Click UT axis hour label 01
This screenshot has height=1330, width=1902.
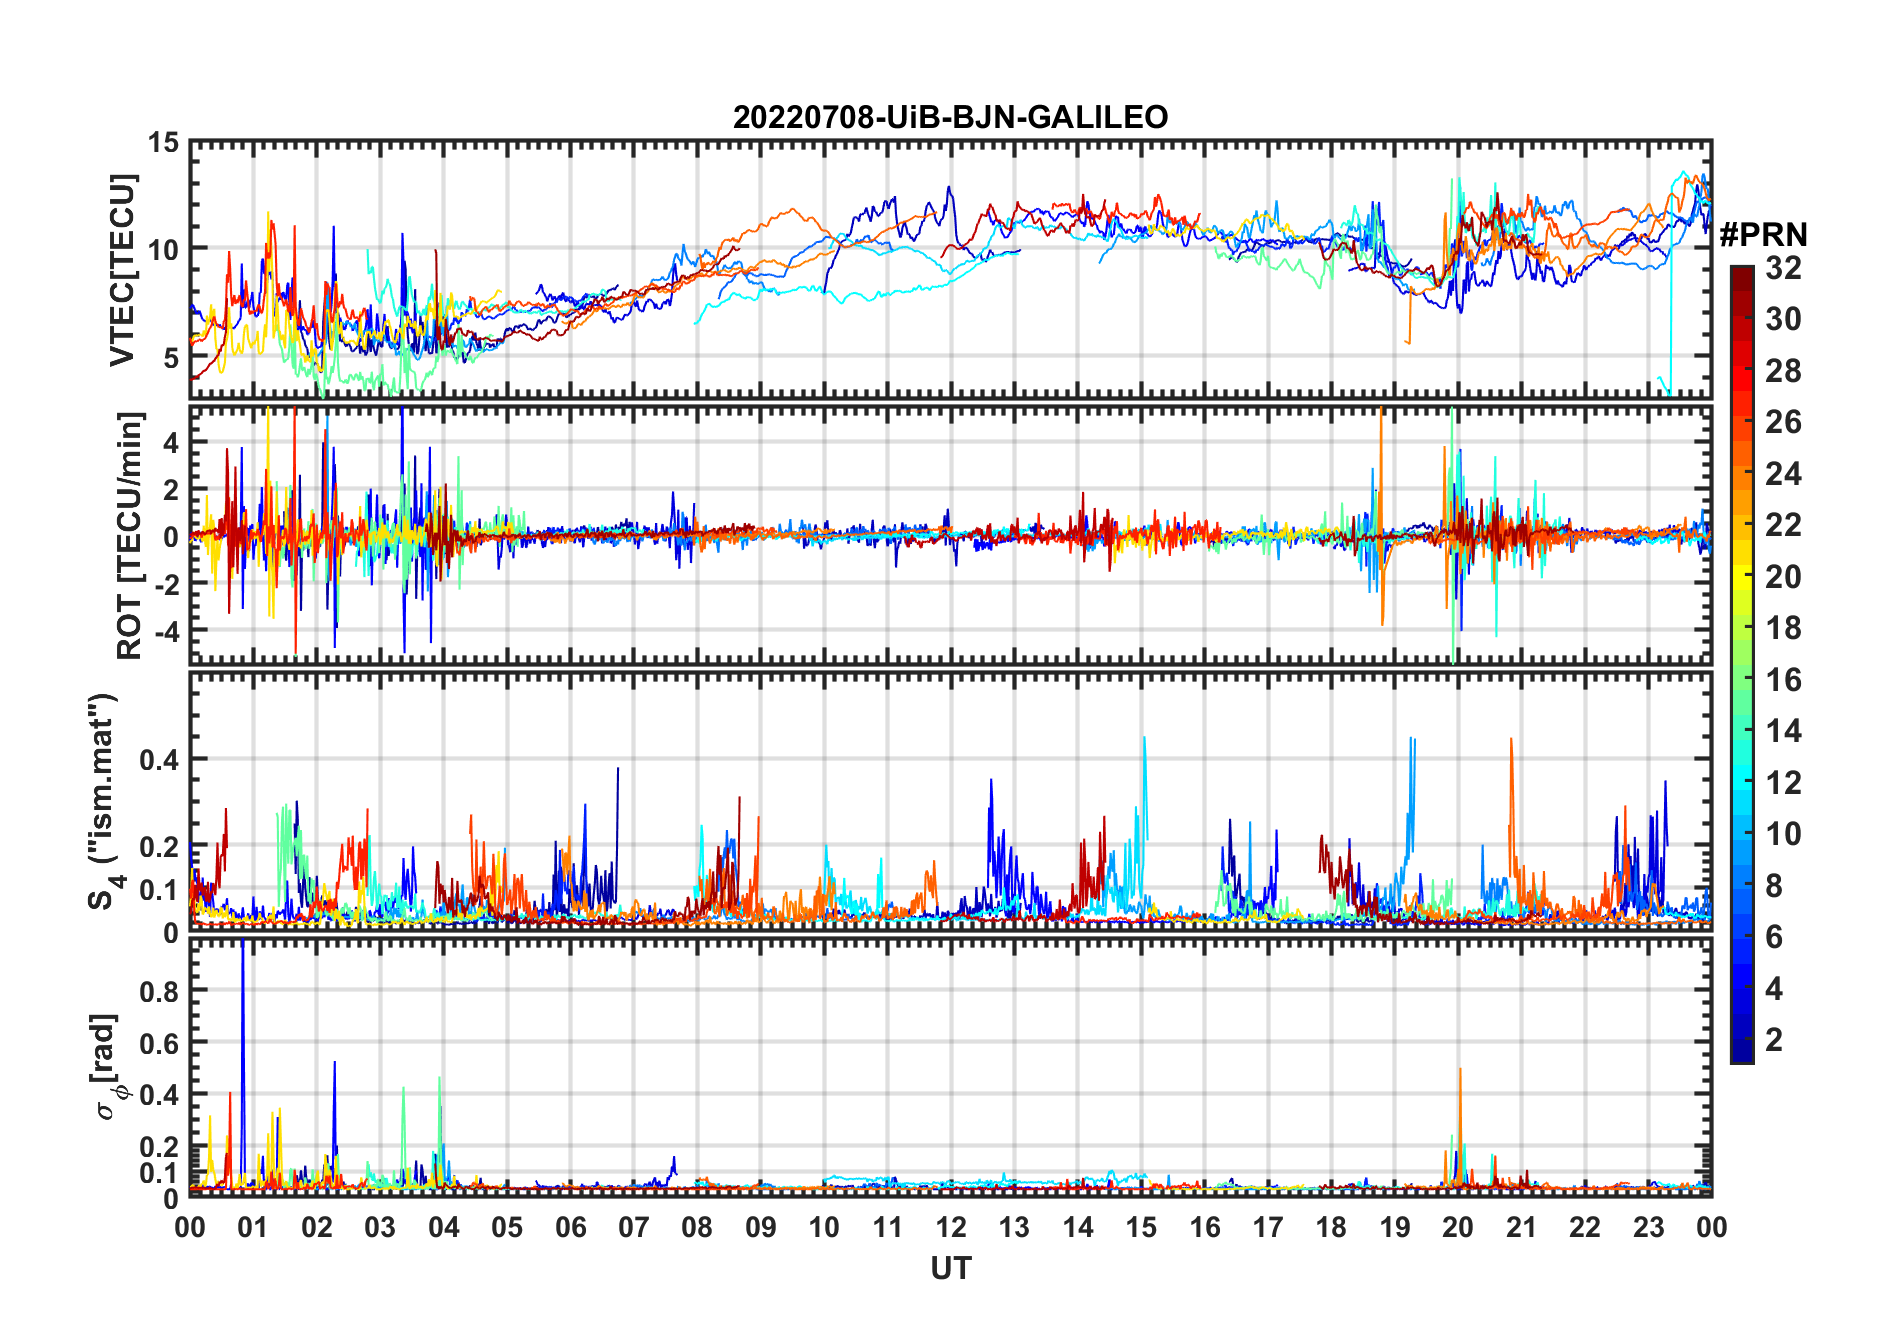tap(253, 1226)
